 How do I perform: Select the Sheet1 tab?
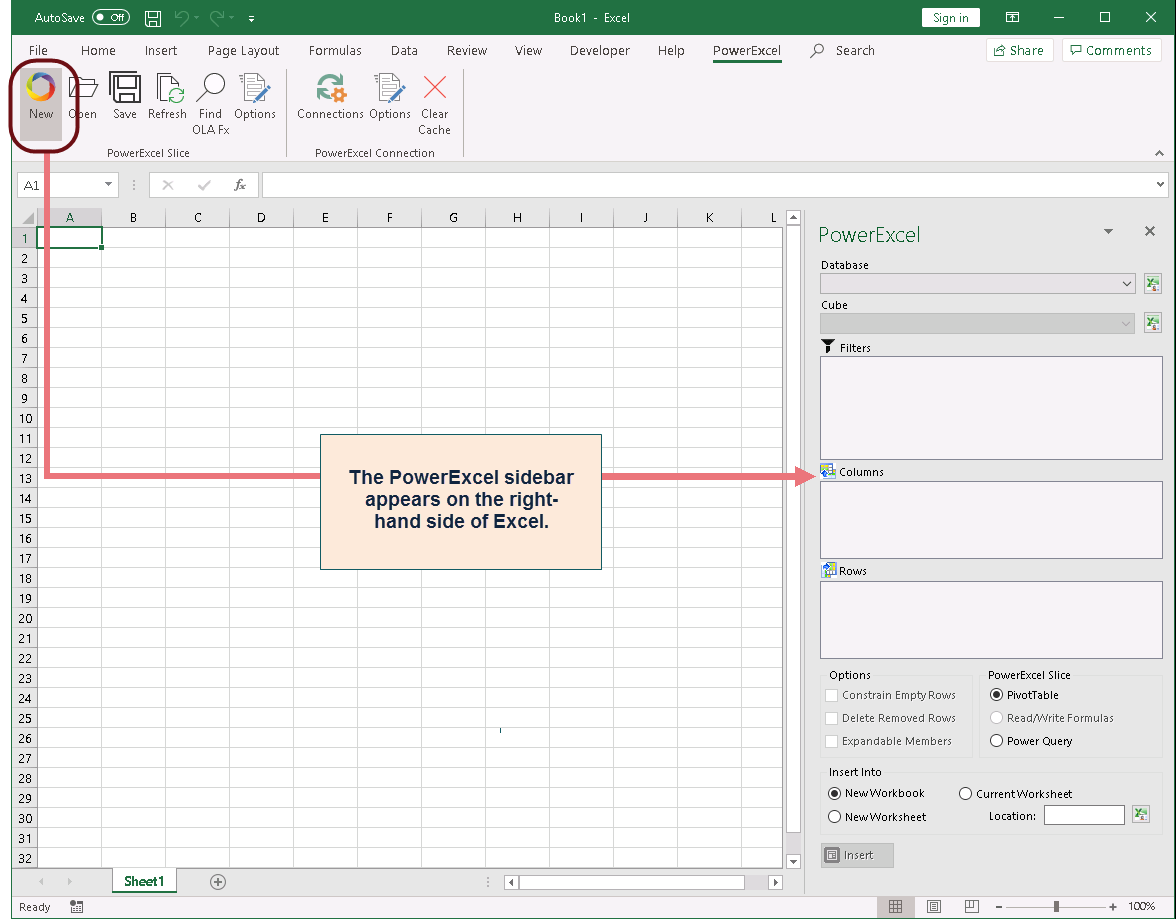pos(144,881)
